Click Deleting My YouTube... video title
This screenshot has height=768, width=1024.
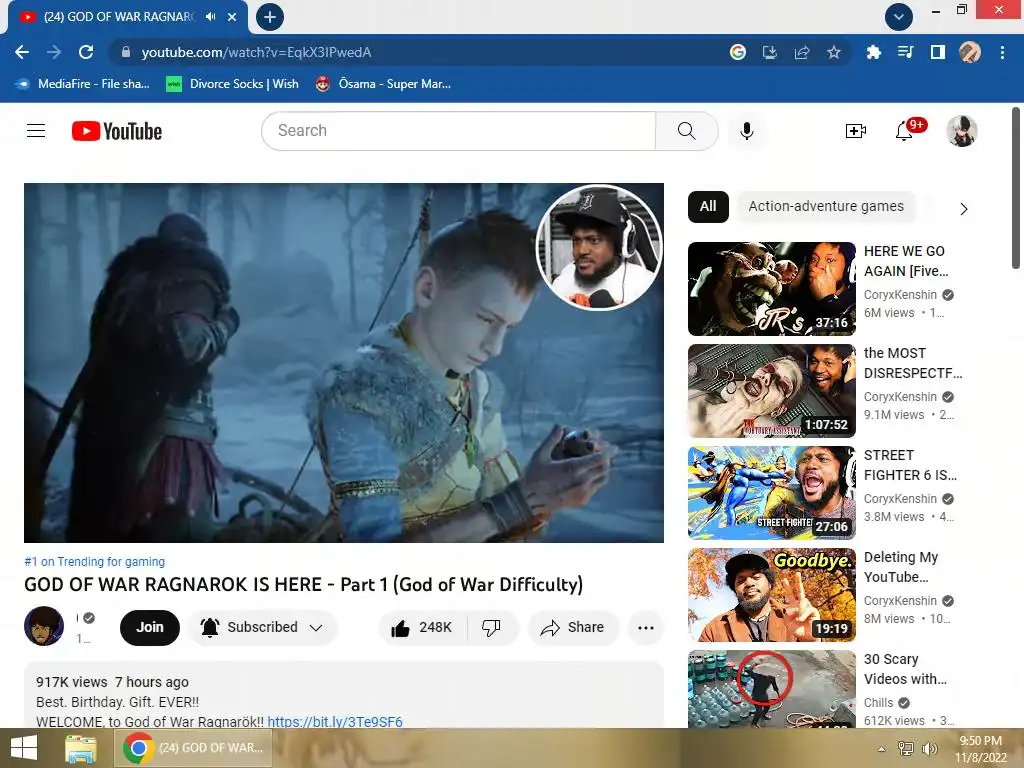tap(901, 566)
